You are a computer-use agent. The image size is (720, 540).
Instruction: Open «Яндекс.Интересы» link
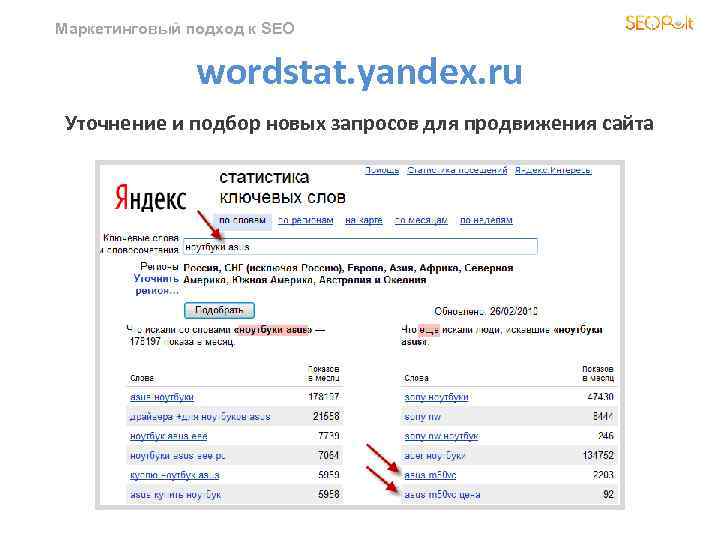pos(553,170)
